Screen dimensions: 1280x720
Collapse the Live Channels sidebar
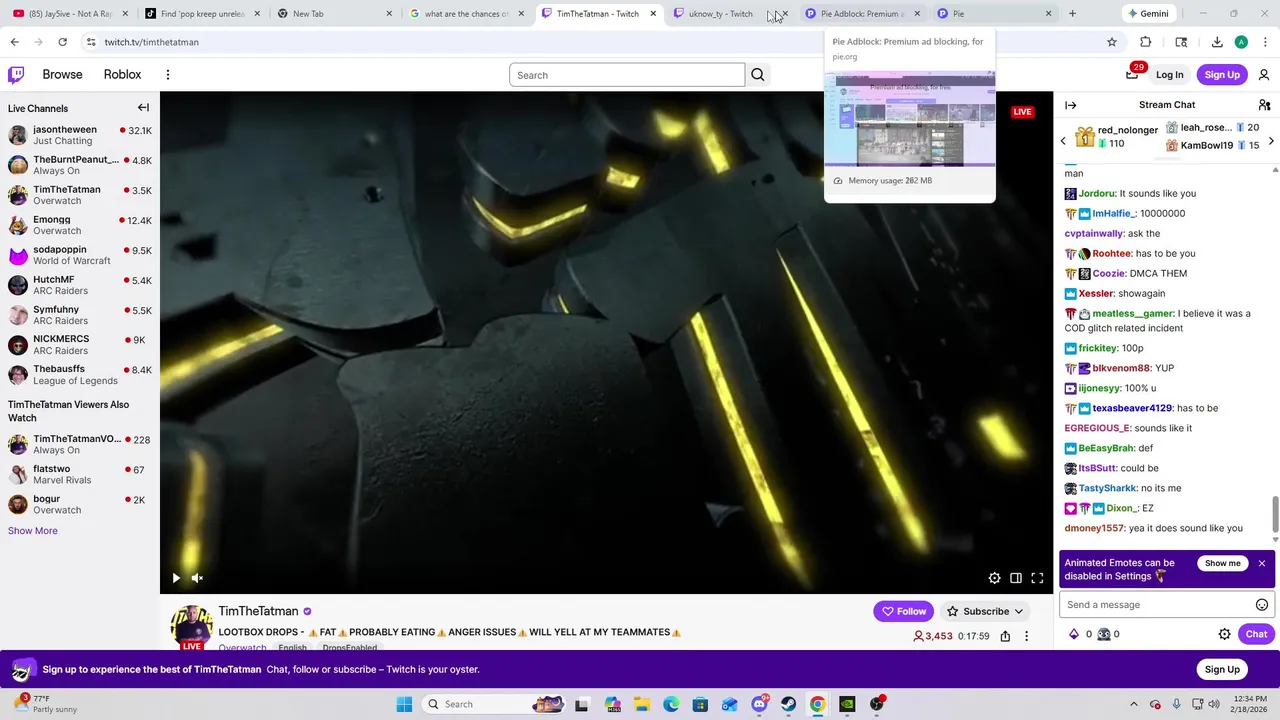pos(143,108)
